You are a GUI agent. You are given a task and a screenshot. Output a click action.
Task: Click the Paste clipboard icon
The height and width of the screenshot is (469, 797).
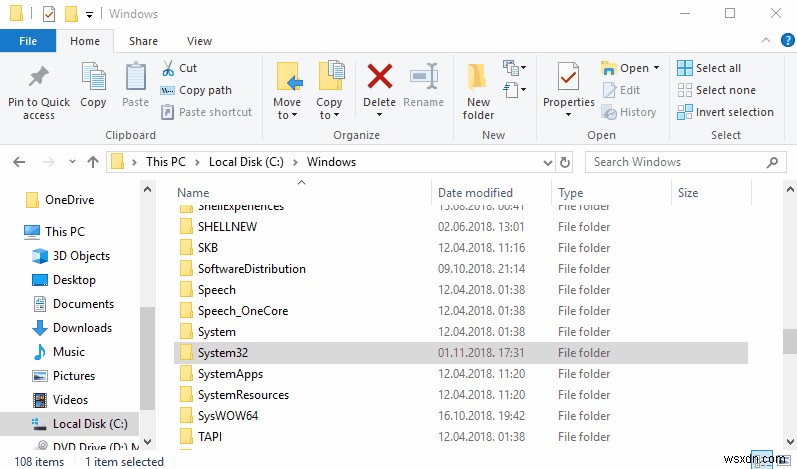click(136, 76)
